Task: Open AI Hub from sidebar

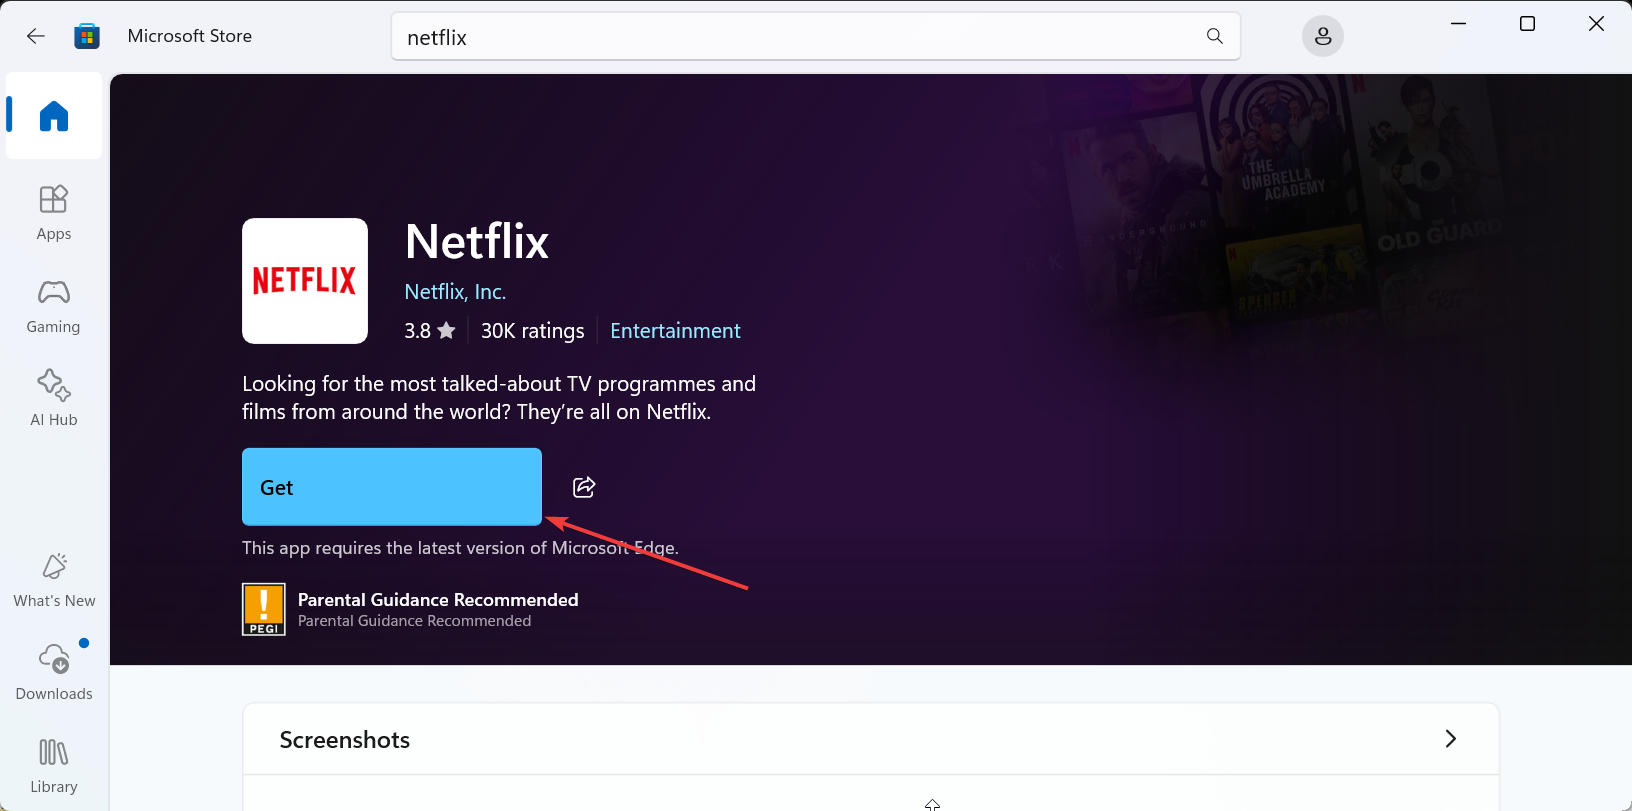Action: [x=54, y=398]
